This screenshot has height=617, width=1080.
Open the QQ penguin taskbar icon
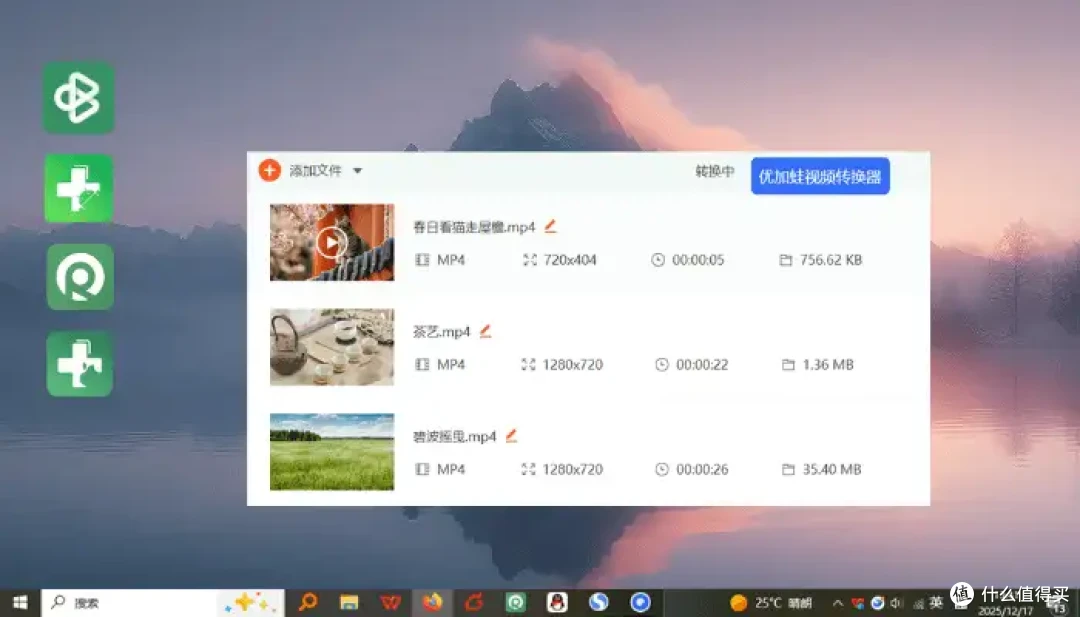point(557,603)
